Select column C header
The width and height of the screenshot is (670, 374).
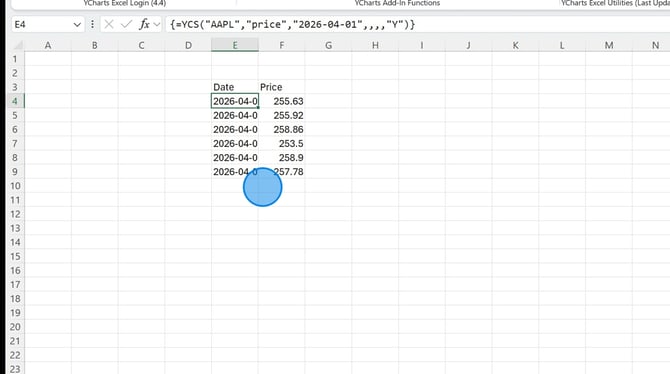tap(141, 45)
